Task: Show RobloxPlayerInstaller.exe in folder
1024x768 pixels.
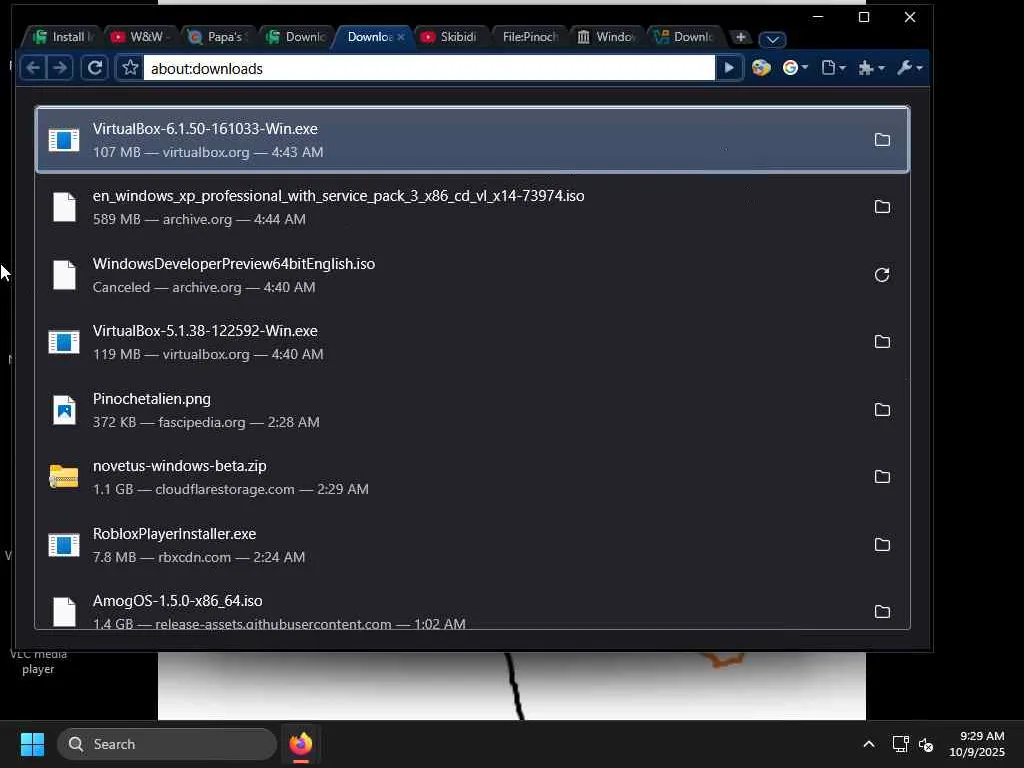Action: 882,545
